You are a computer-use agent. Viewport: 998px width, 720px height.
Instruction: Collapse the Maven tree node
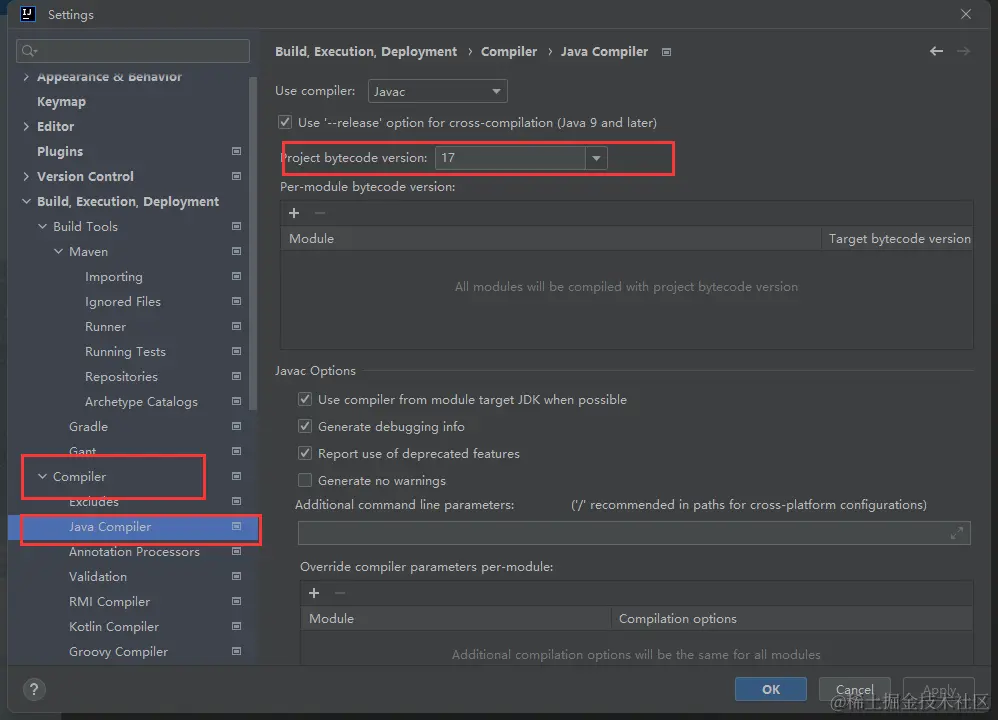(58, 252)
